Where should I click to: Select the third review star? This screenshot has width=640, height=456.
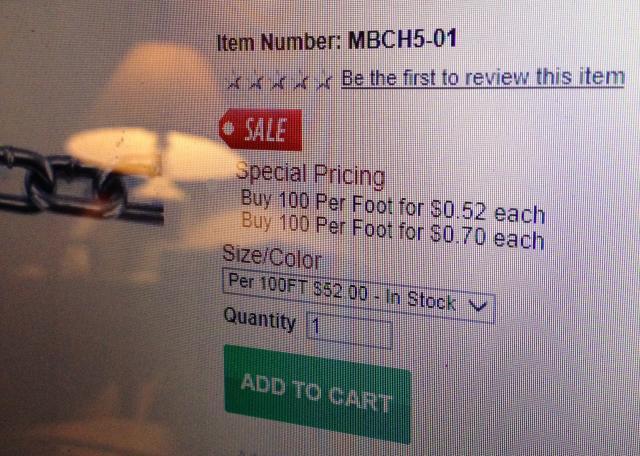(279, 81)
